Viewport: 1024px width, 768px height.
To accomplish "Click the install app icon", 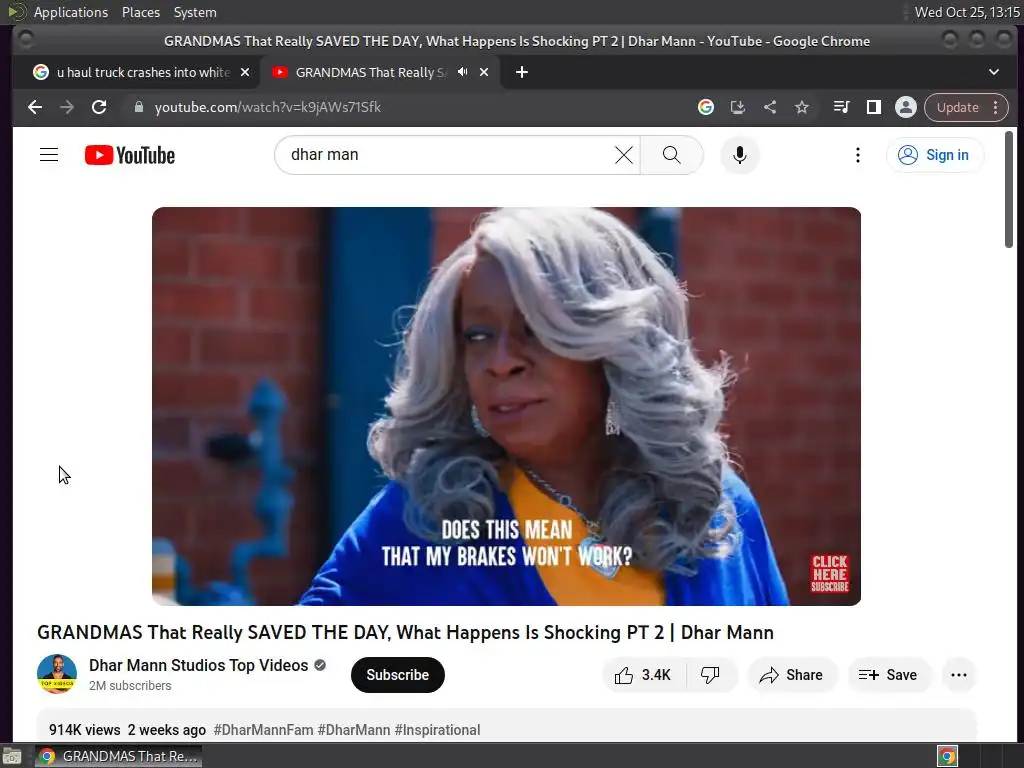I will [x=738, y=107].
